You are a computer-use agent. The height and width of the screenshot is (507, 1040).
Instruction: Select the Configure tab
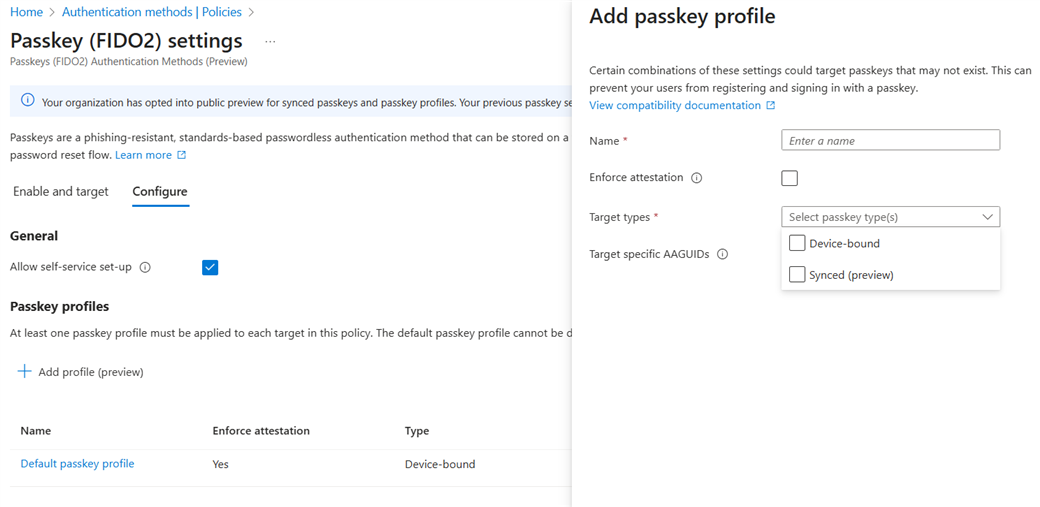pos(160,191)
